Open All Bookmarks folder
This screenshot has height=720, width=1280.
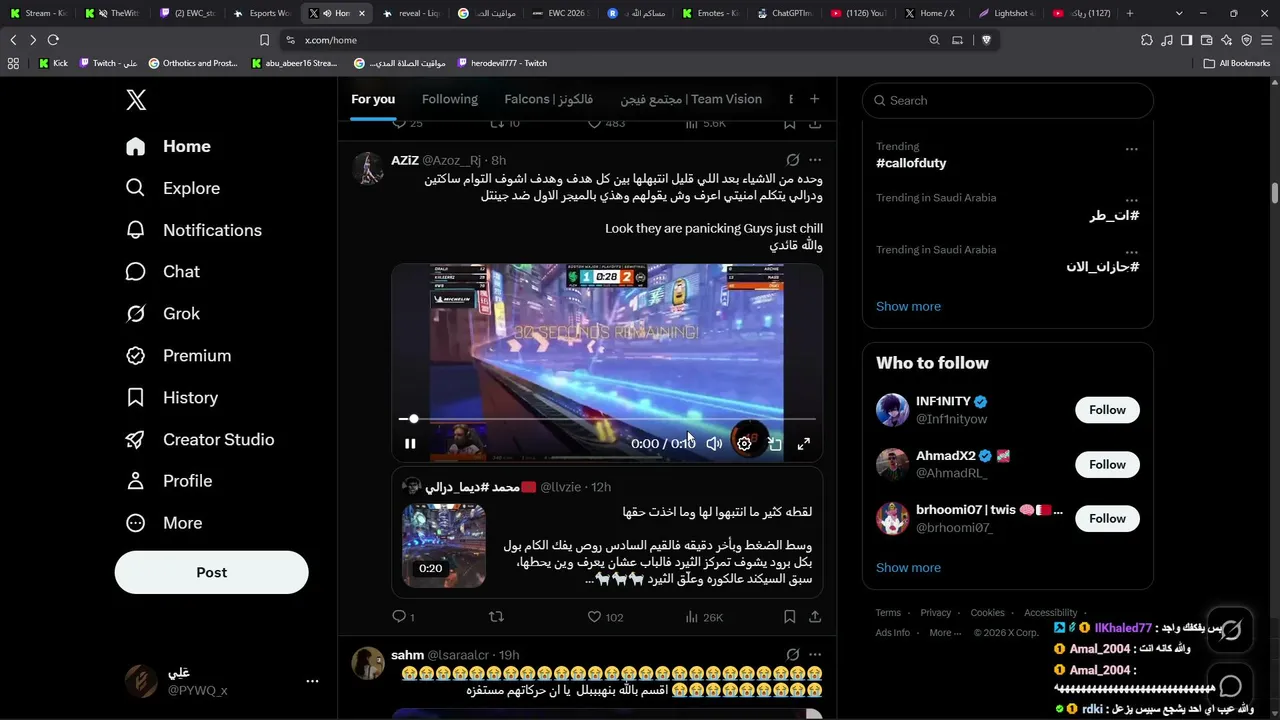coord(1237,63)
